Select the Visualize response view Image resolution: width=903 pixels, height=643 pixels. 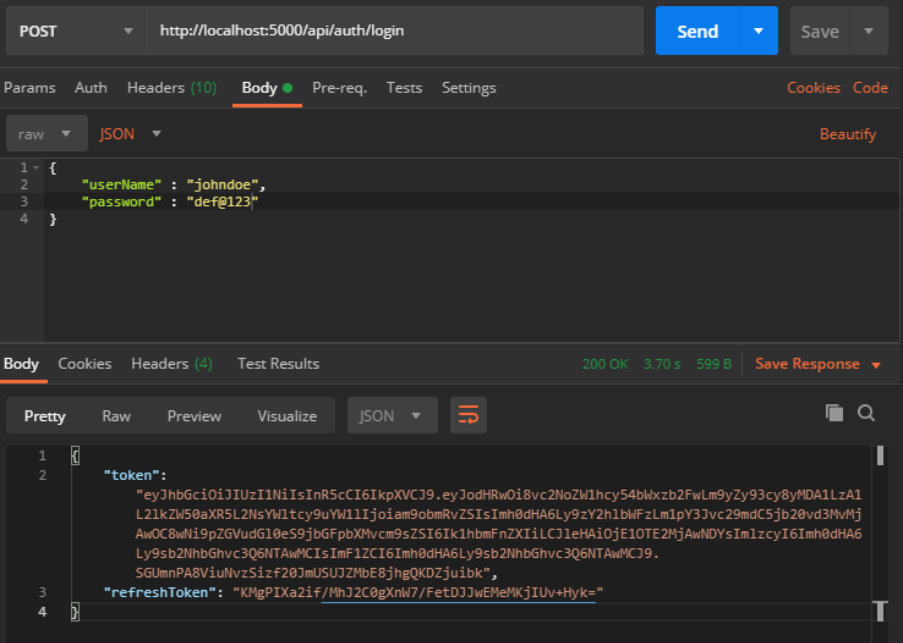click(x=287, y=416)
